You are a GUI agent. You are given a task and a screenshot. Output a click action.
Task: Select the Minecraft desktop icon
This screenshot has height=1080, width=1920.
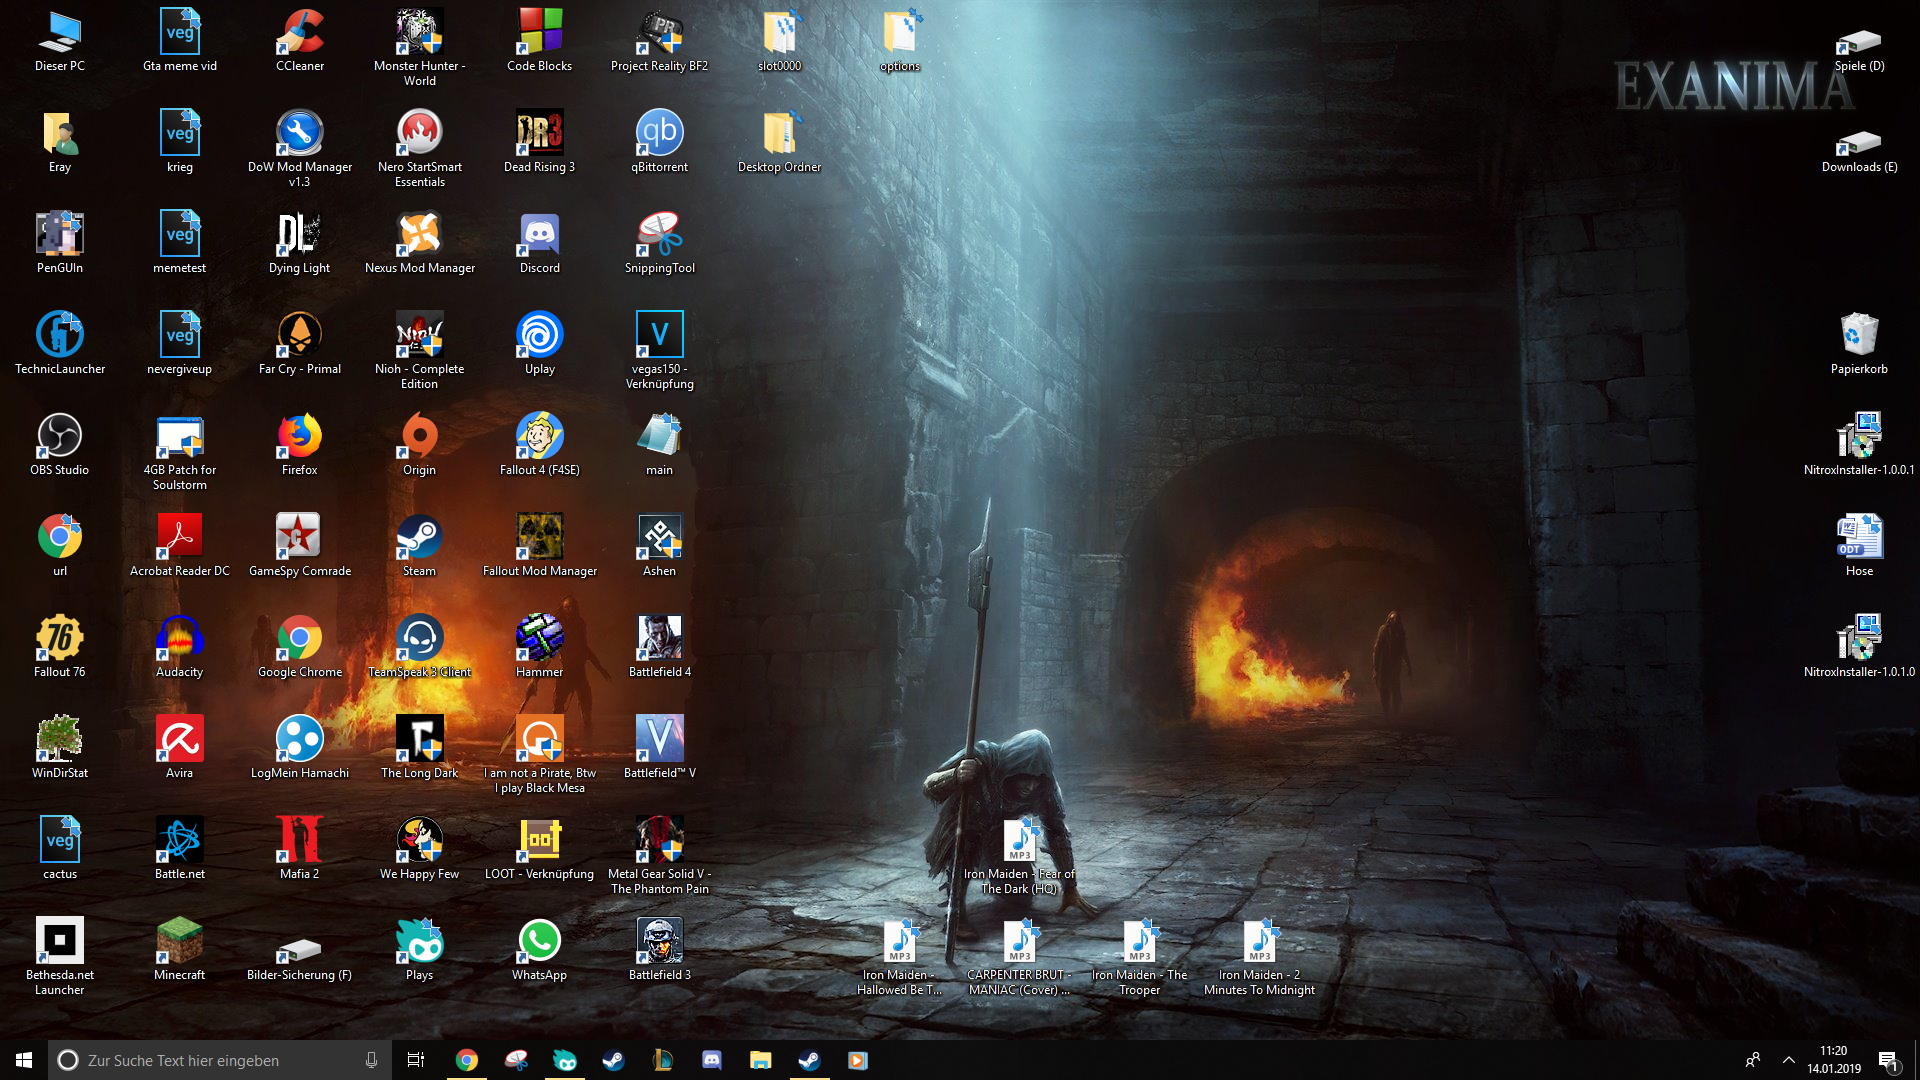click(180, 950)
